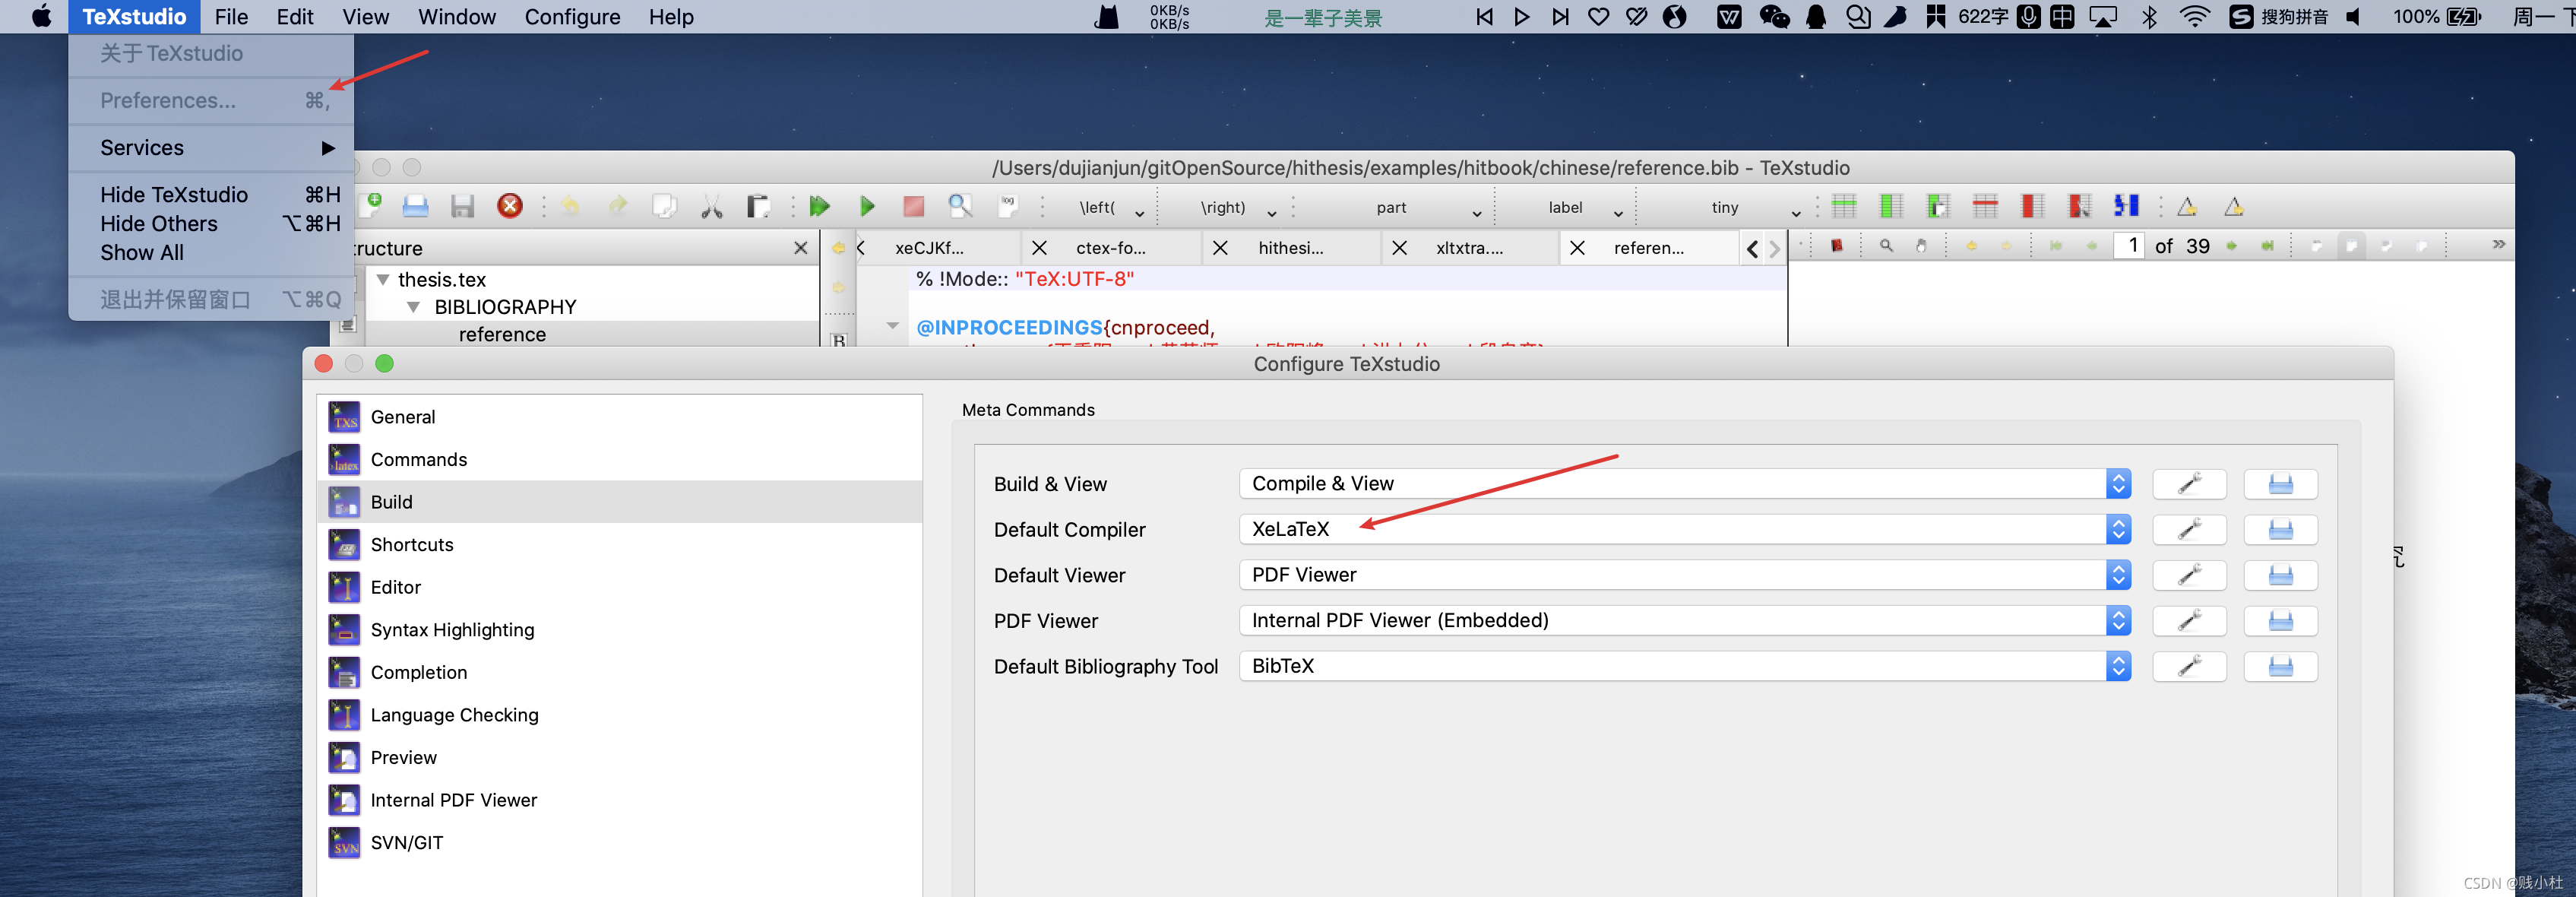Click the remove table row icon
The image size is (2576, 897).
pos(1985,207)
